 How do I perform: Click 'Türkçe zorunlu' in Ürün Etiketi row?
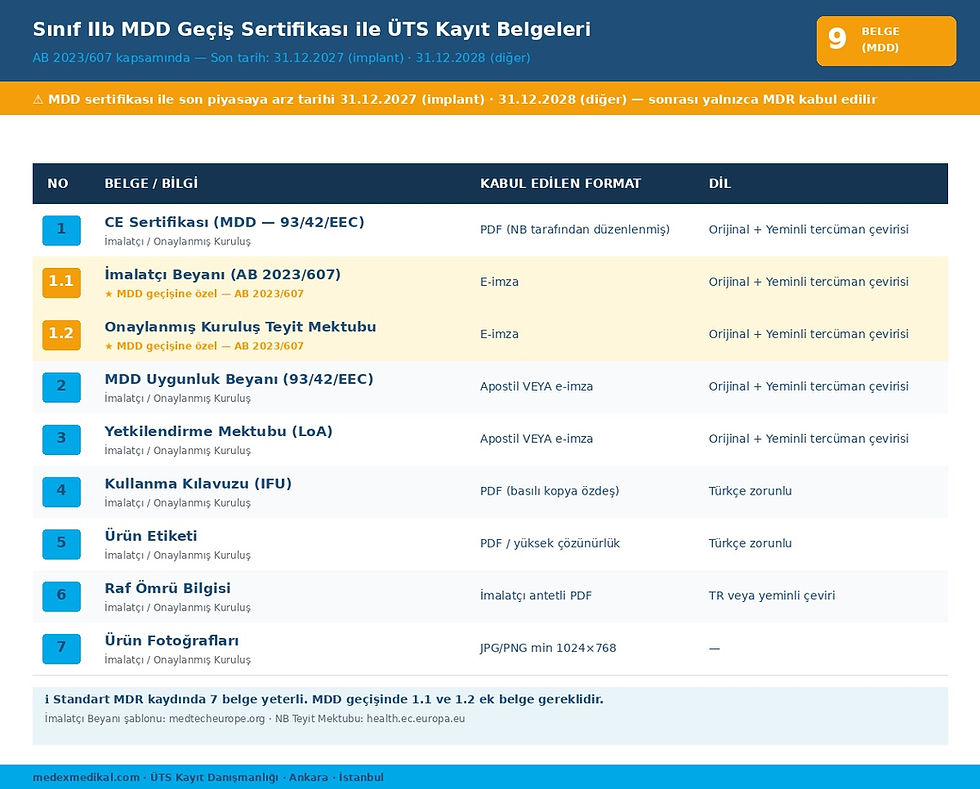(750, 543)
